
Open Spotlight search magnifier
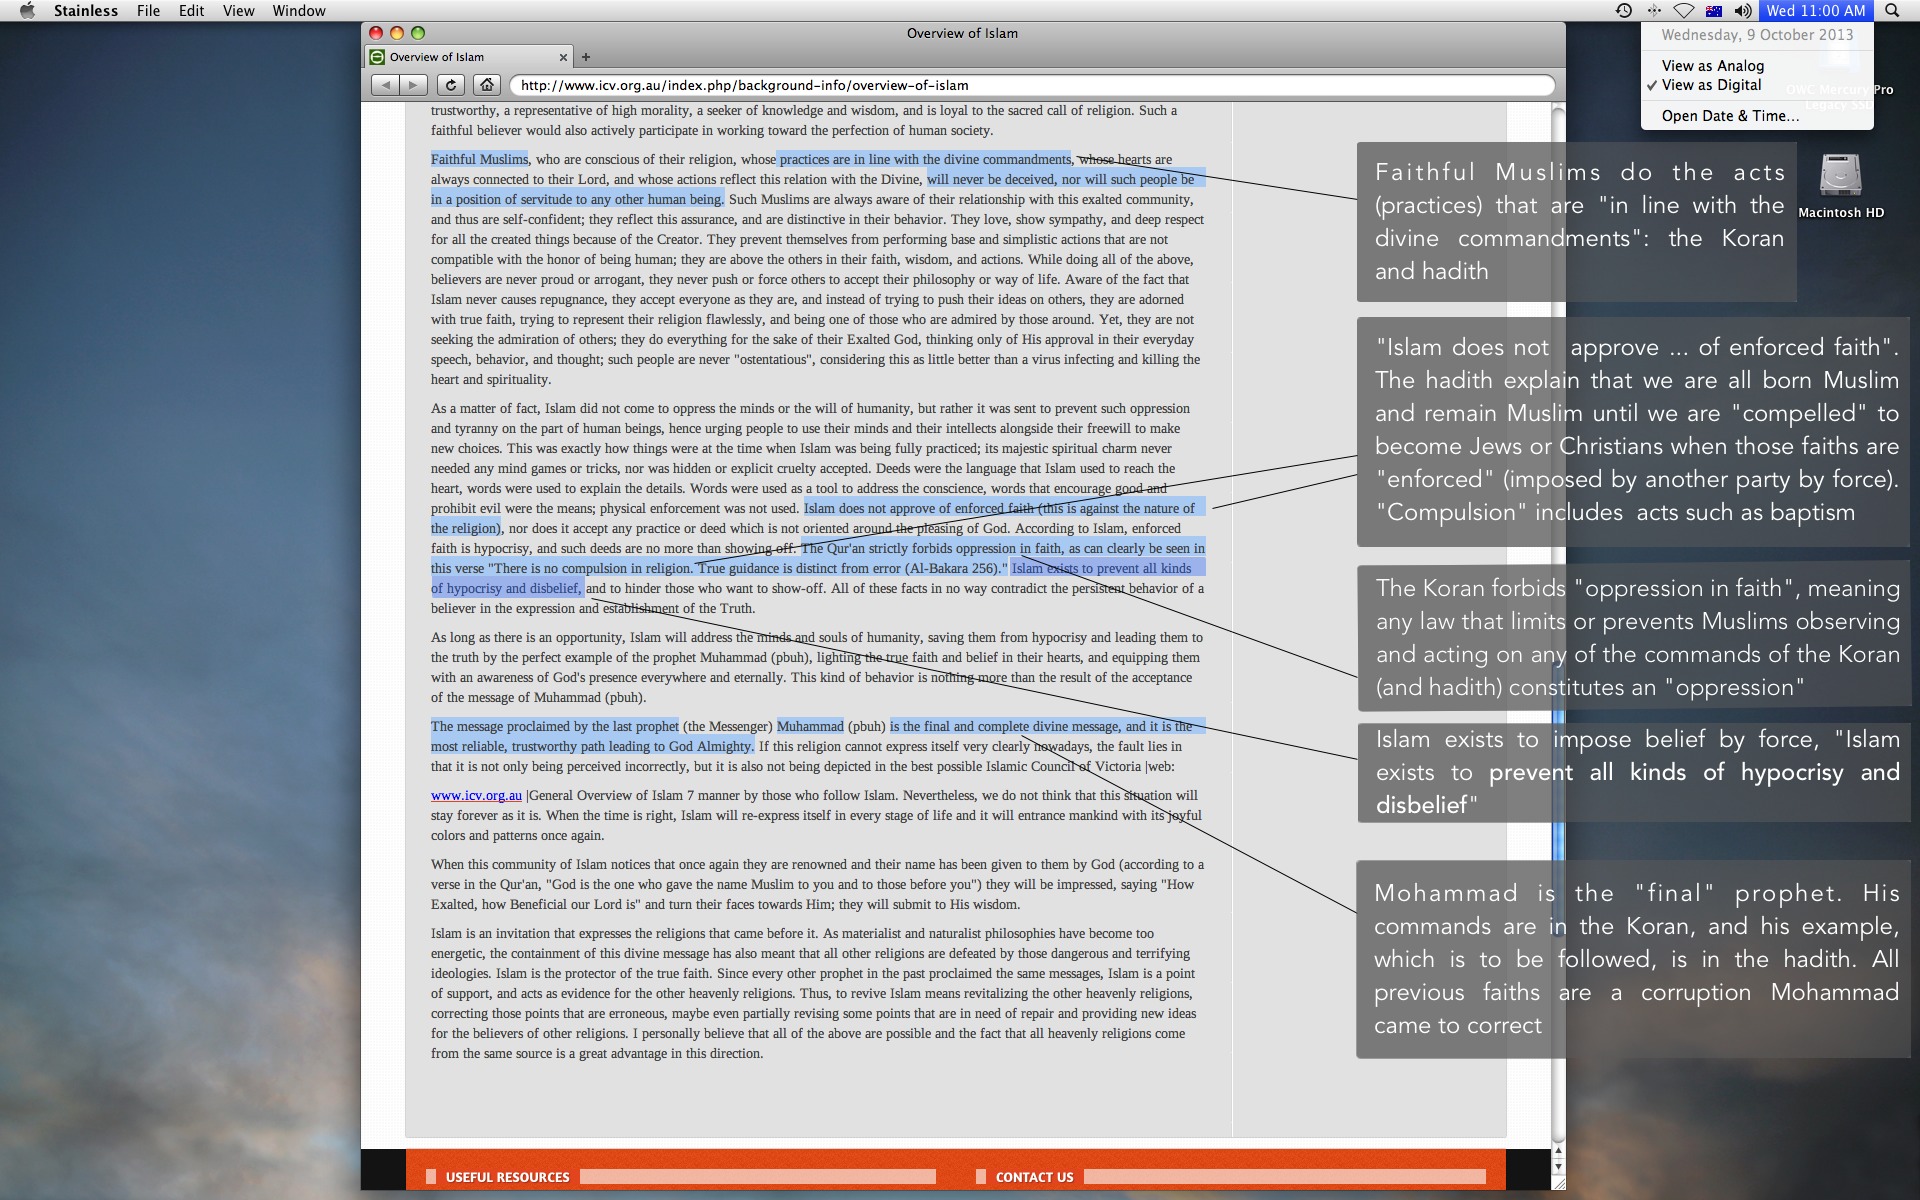coord(1892,10)
